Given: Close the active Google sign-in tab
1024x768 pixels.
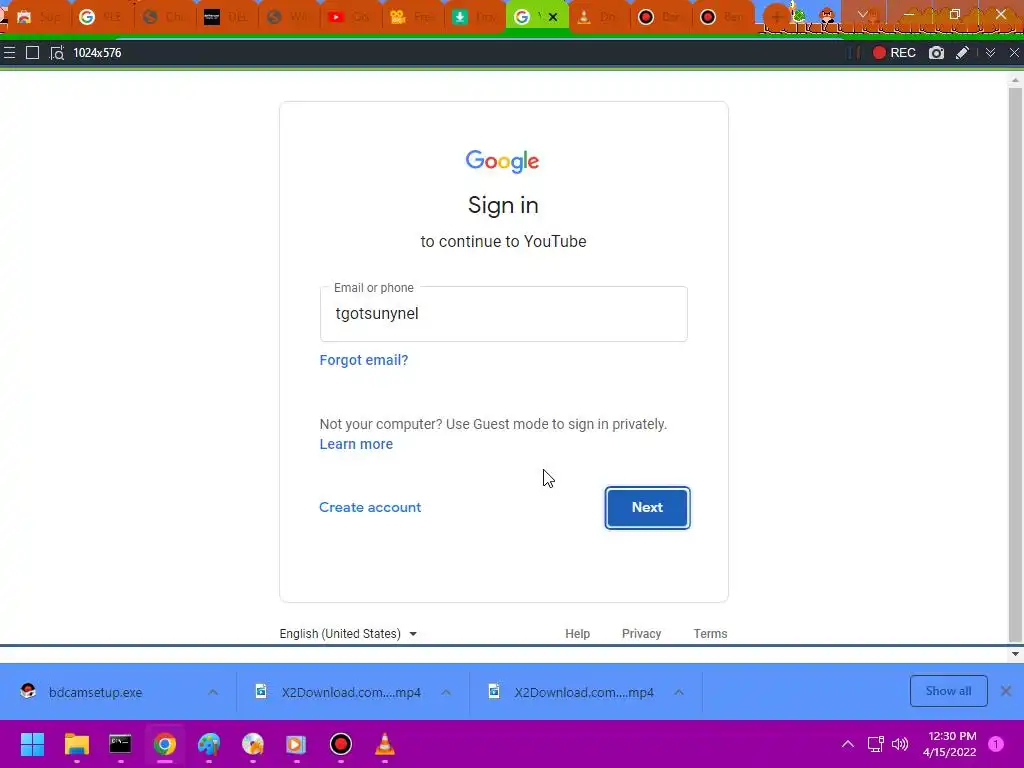Looking at the screenshot, I should [553, 17].
